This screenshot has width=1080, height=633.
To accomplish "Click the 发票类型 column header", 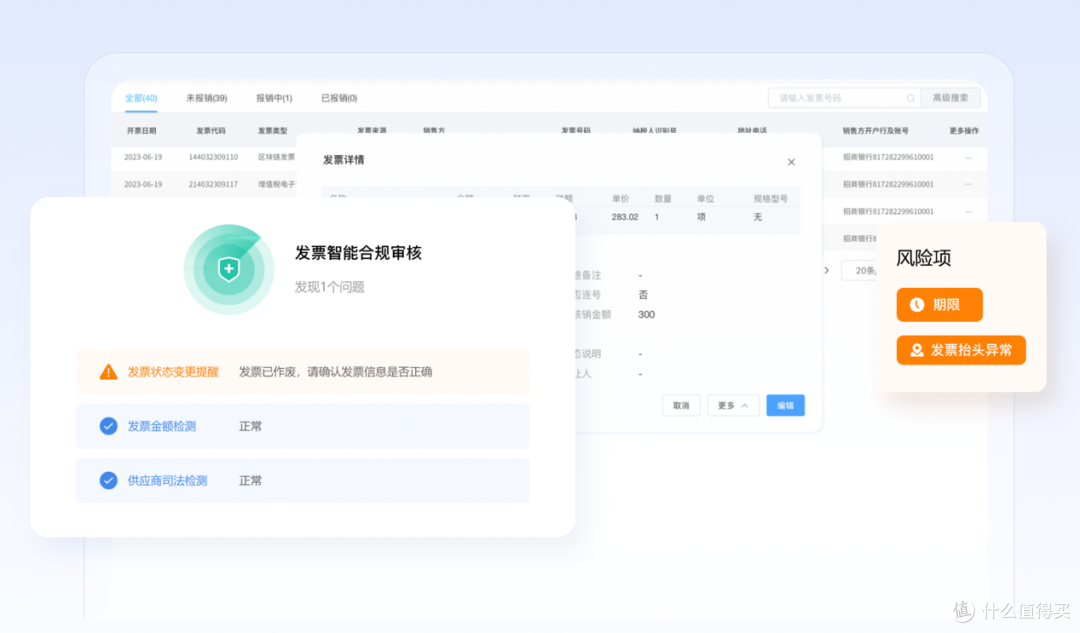I will pyautogui.click(x=273, y=130).
